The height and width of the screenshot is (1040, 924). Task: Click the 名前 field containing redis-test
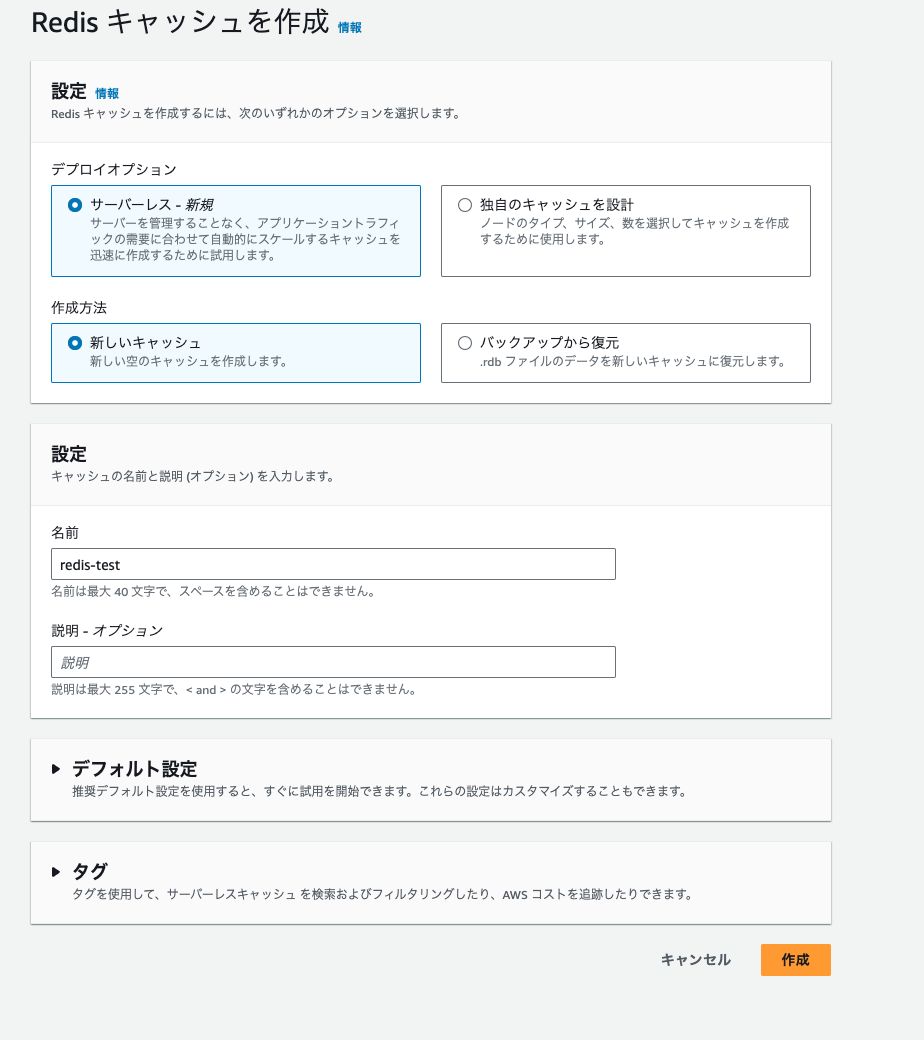(333, 564)
